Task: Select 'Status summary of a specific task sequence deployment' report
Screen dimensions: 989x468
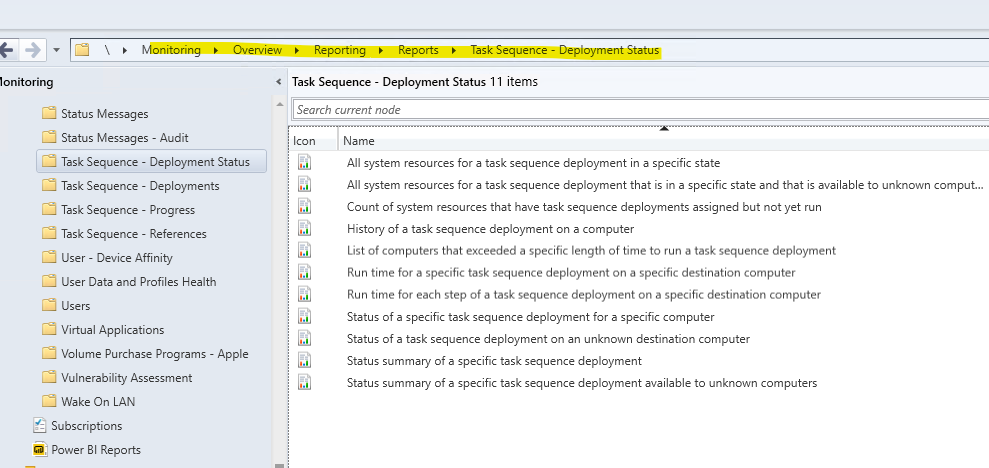Action: tap(494, 361)
